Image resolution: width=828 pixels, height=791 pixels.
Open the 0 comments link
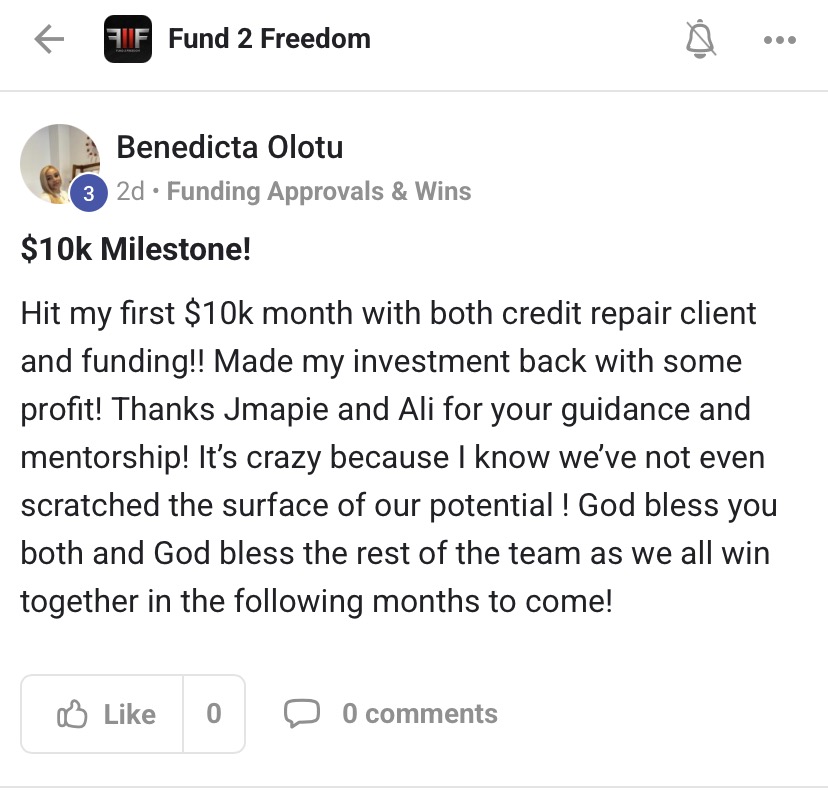[419, 714]
